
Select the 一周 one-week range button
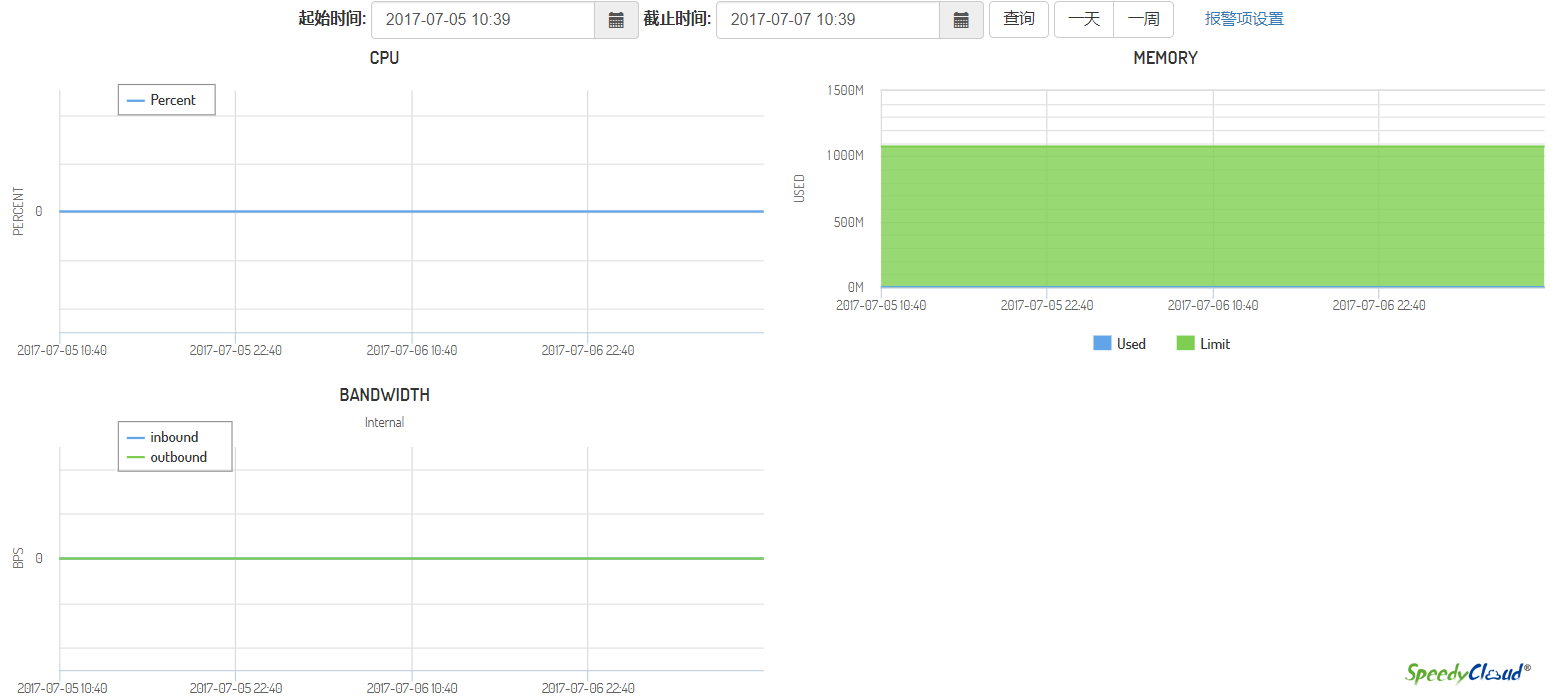[1143, 20]
